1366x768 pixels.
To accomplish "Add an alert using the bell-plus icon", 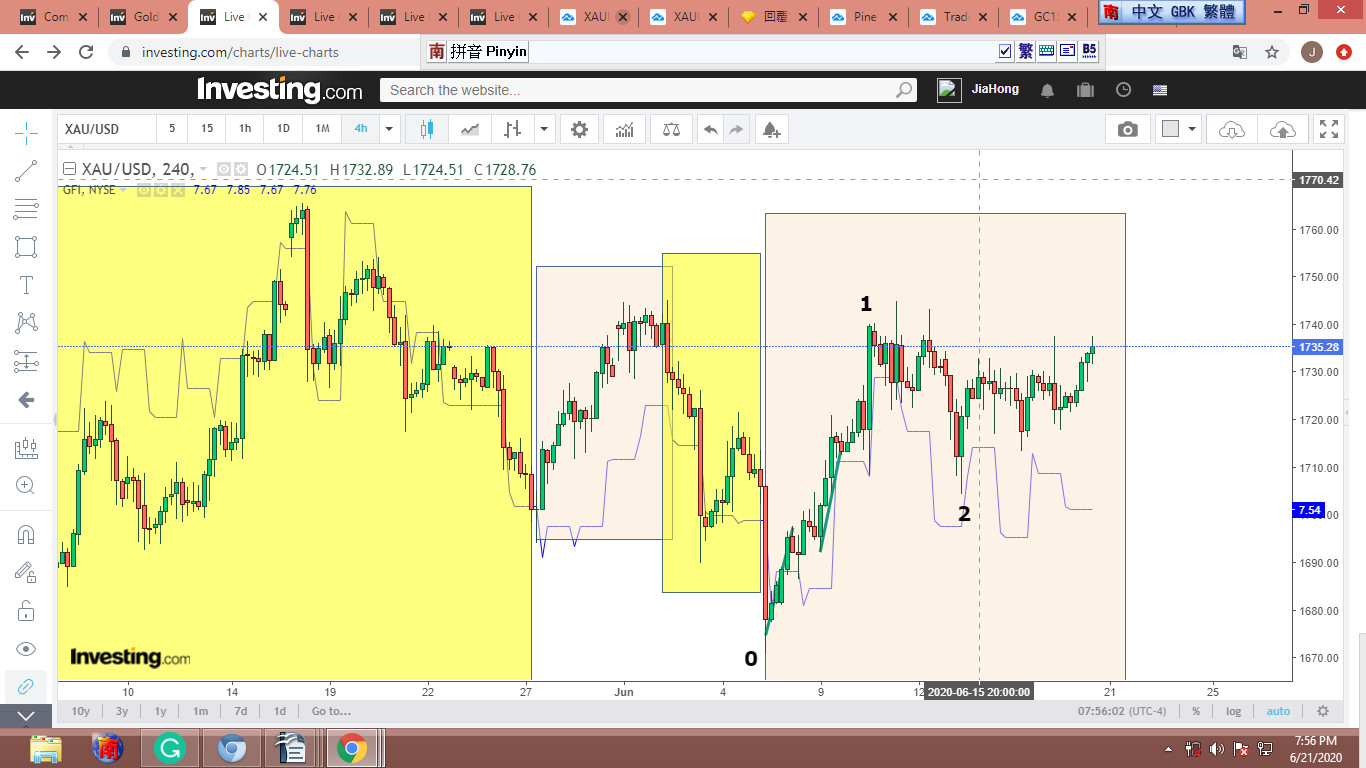I will click(x=770, y=129).
